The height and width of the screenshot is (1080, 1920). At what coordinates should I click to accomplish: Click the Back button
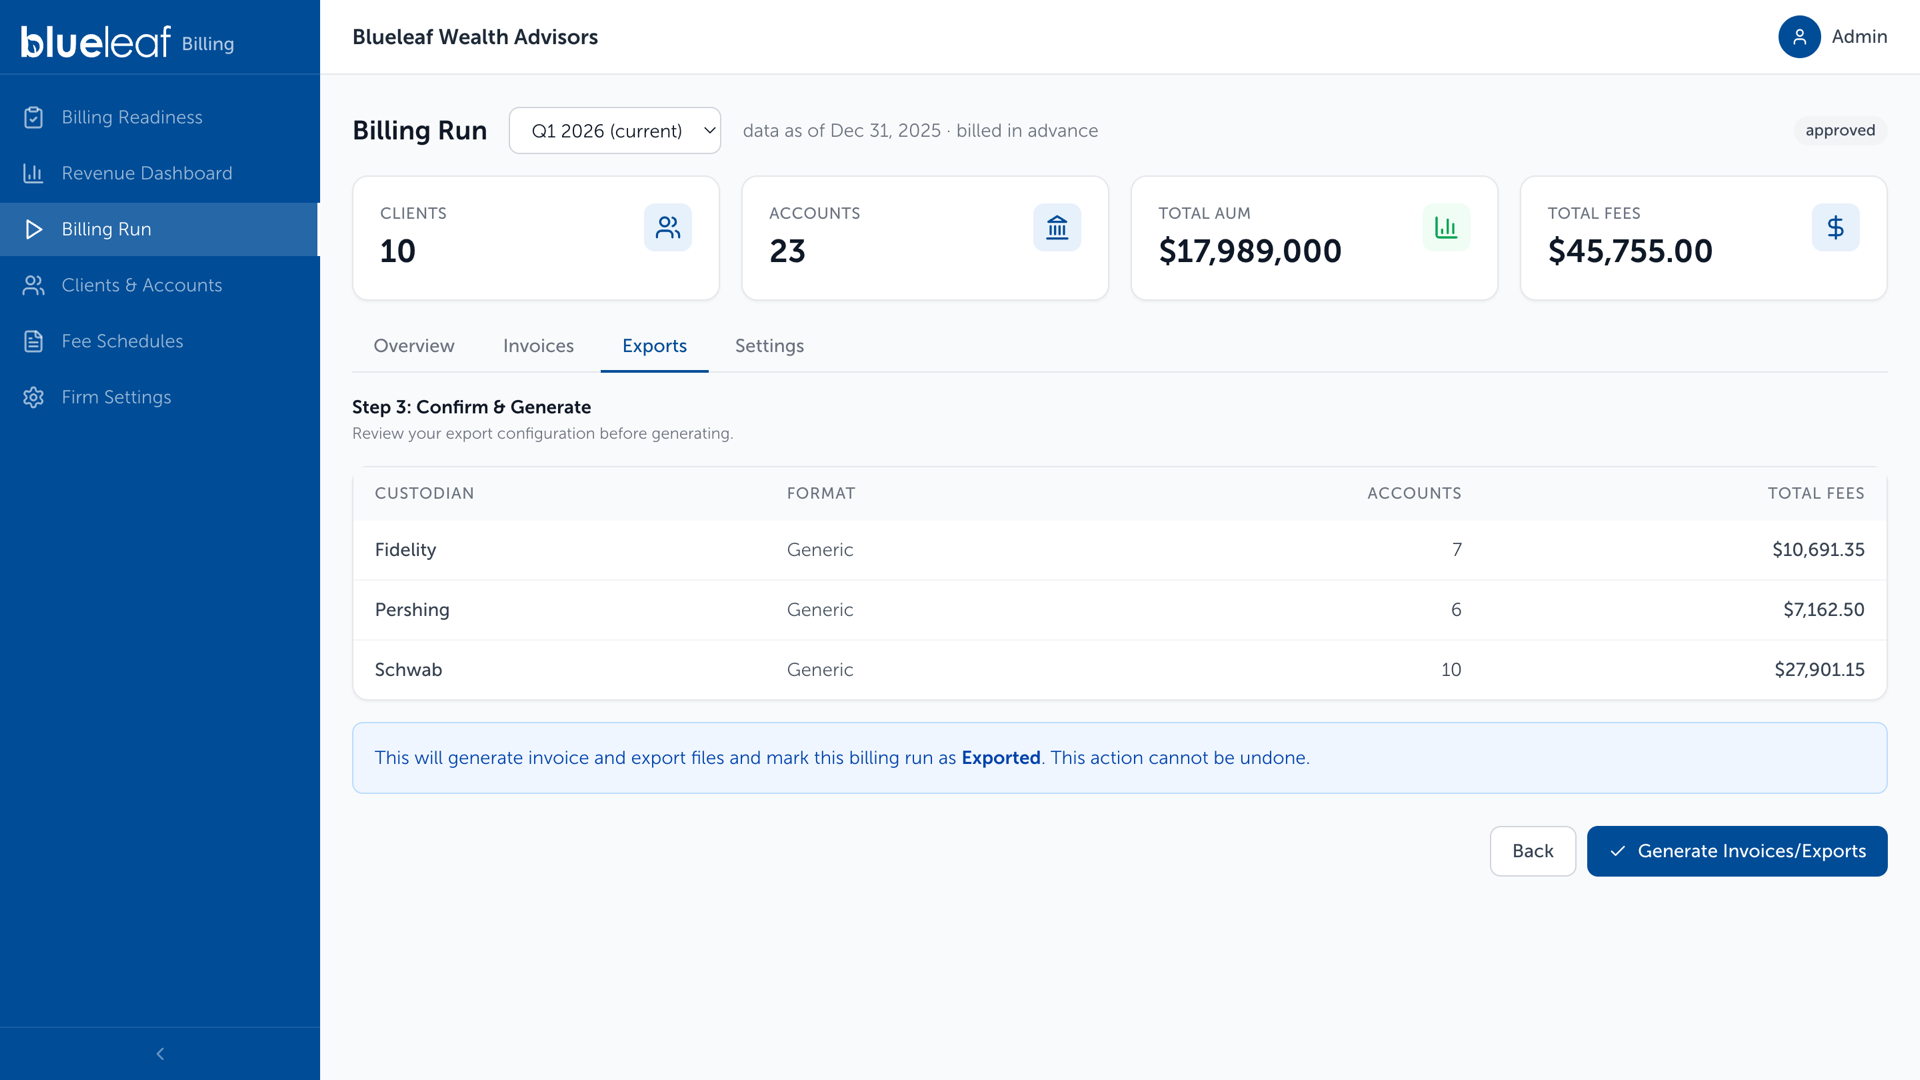pos(1532,851)
